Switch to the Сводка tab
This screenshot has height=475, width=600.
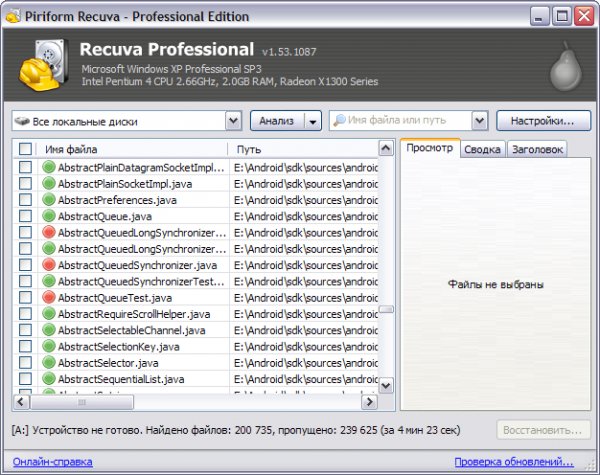(x=482, y=149)
